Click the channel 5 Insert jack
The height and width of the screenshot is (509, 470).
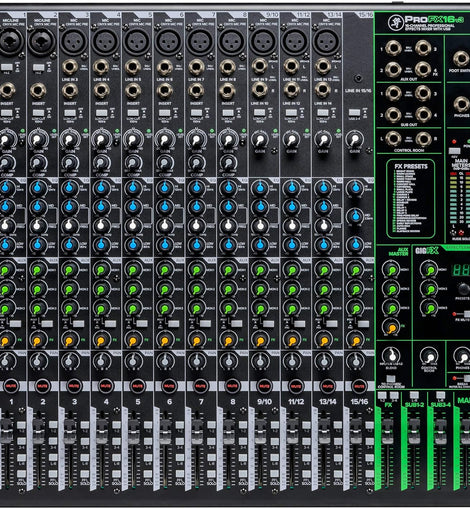click(x=133, y=91)
